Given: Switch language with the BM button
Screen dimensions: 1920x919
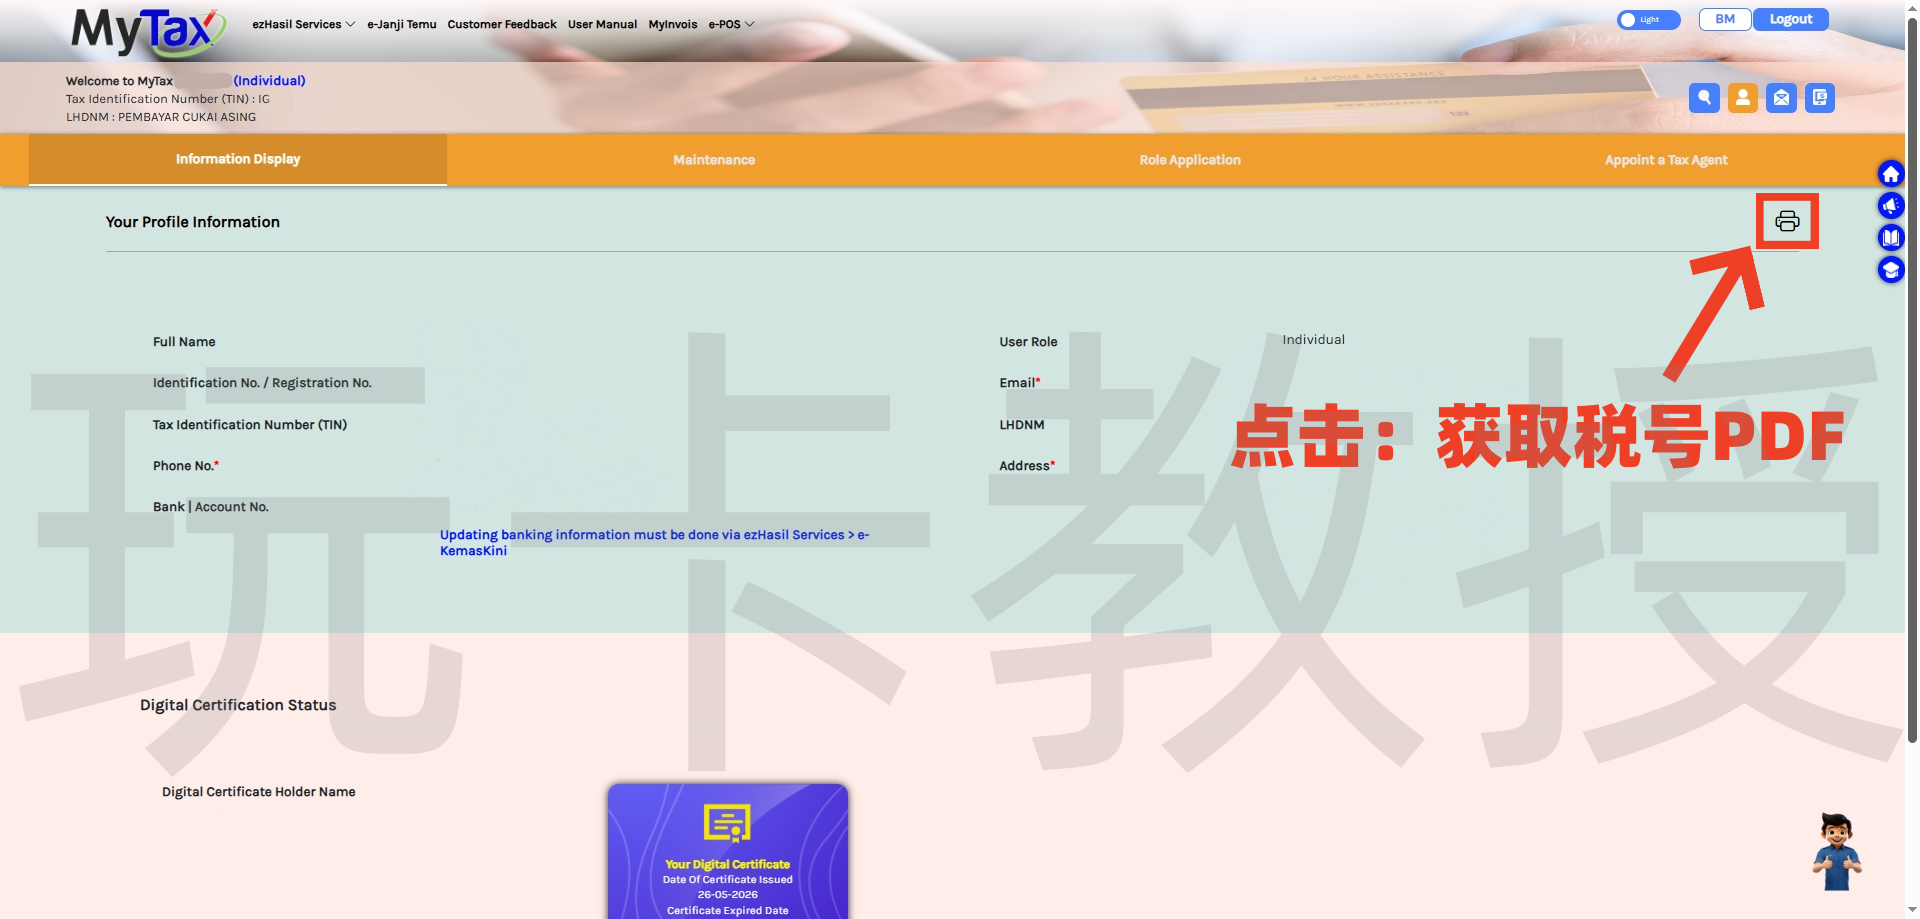Looking at the screenshot, I should click(x=1725, y=19).
